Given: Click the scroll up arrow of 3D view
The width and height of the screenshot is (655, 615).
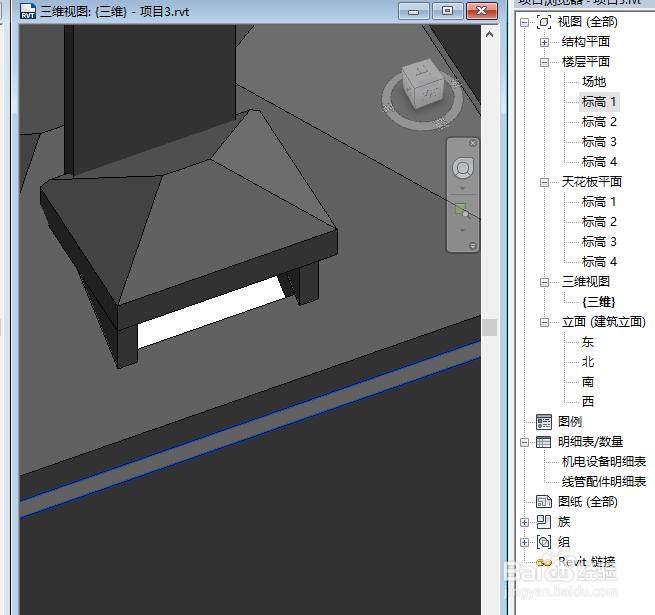Looking at the screenshot, I should click(490, 34).
